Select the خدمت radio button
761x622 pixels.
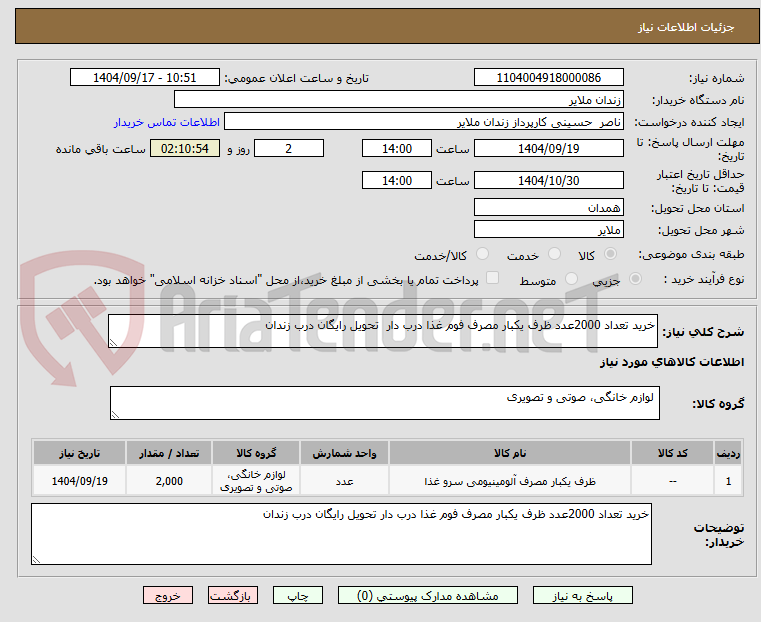[x=554, y=254]
